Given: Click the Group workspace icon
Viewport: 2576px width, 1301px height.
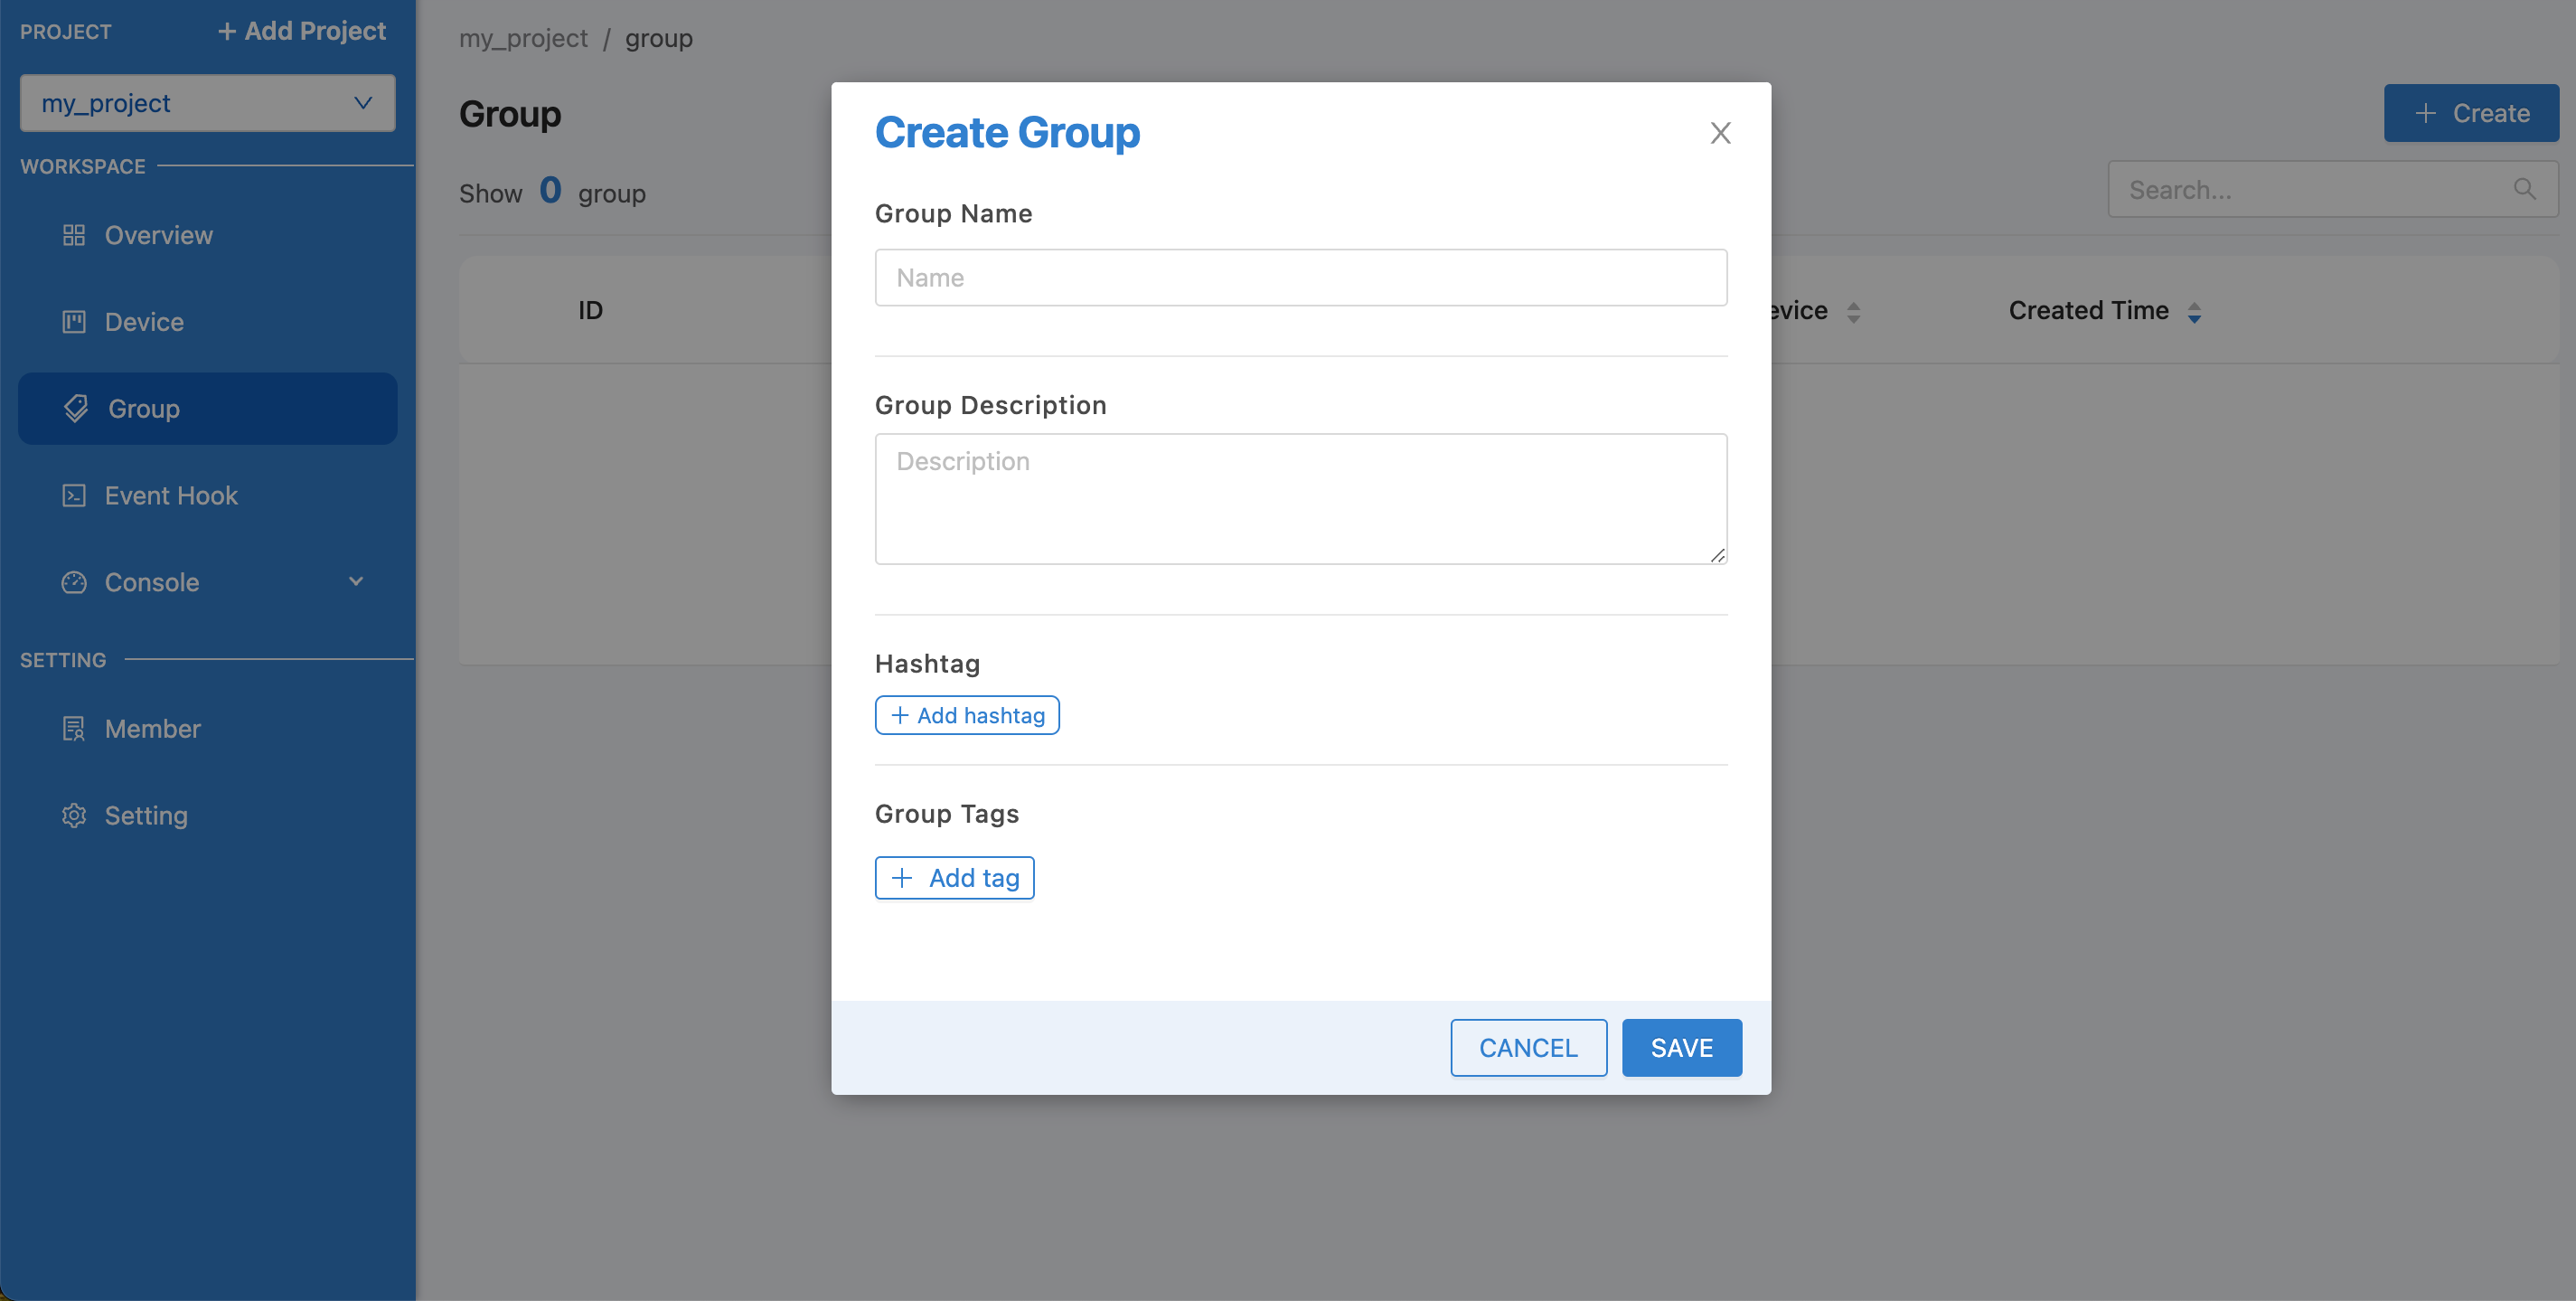Looking at the screenshot, I should (75, 407).
